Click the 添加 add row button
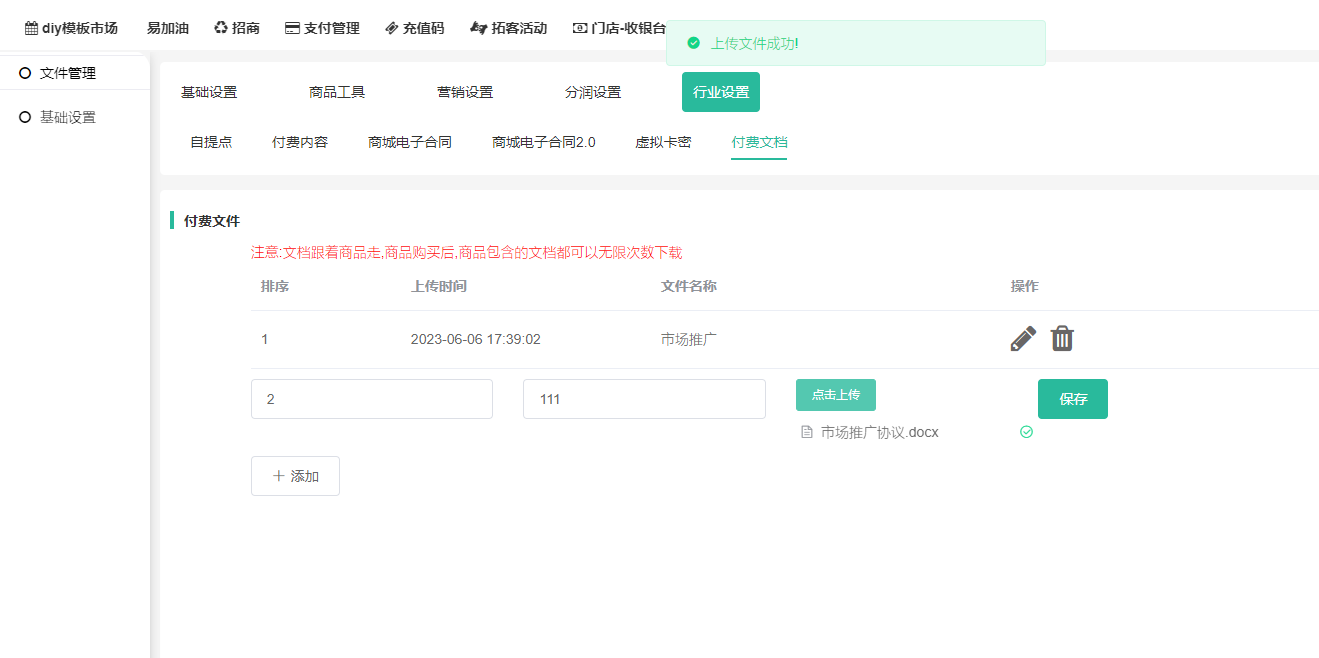 (x=295, y=476)
